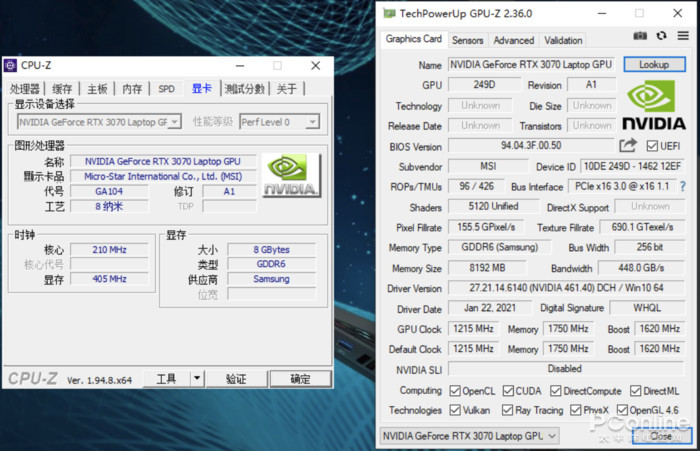700x451 pixels.
Task: Click the GPU-Z title bar app icon
Action: point(389,14)
